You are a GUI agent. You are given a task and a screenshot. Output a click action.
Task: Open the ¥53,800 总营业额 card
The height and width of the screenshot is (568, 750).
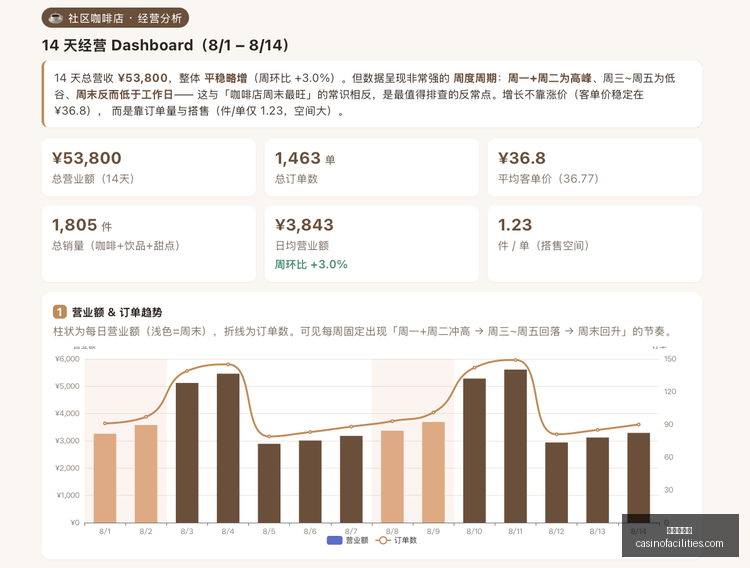click(x=149, y=167)
